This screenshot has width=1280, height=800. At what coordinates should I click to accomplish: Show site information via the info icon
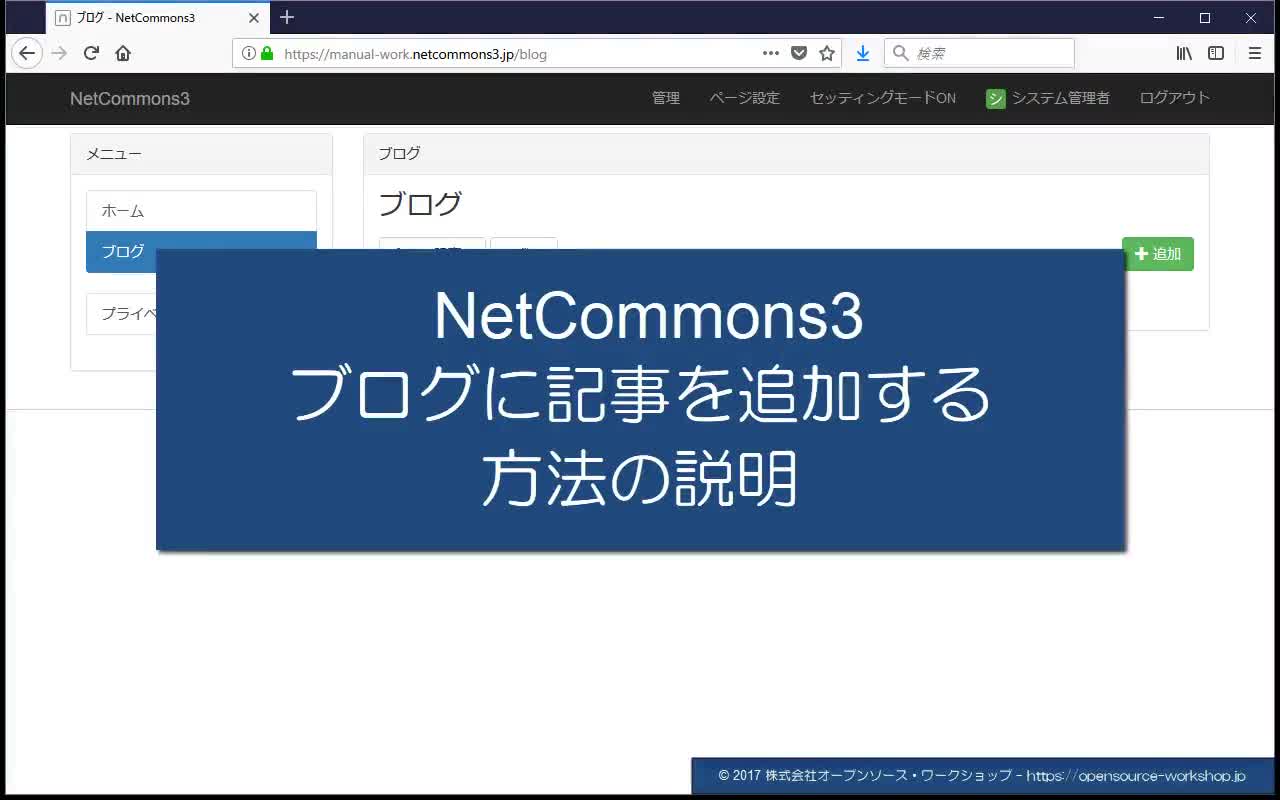pyautogui.click(x=249, y=53)
